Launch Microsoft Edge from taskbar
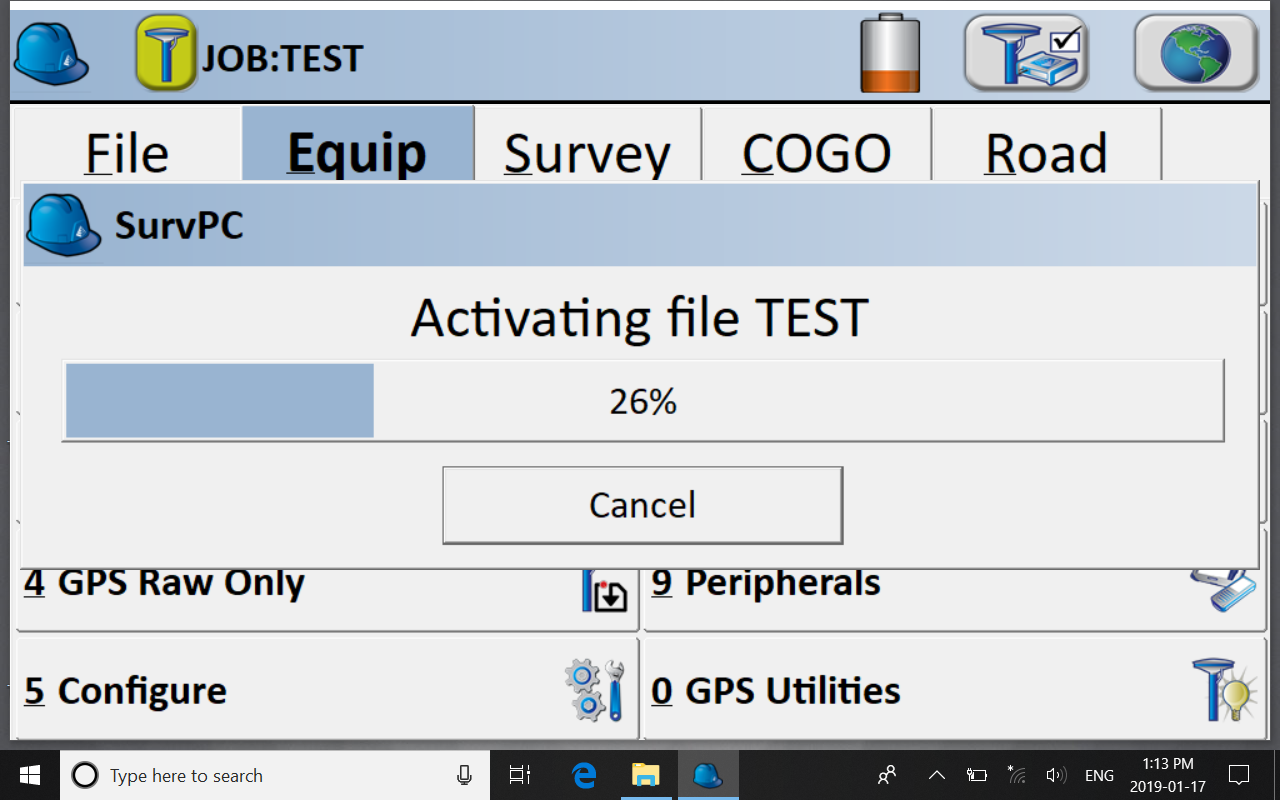The height and width of the screenshot is (800, 1280). click(x=584, y=775)
